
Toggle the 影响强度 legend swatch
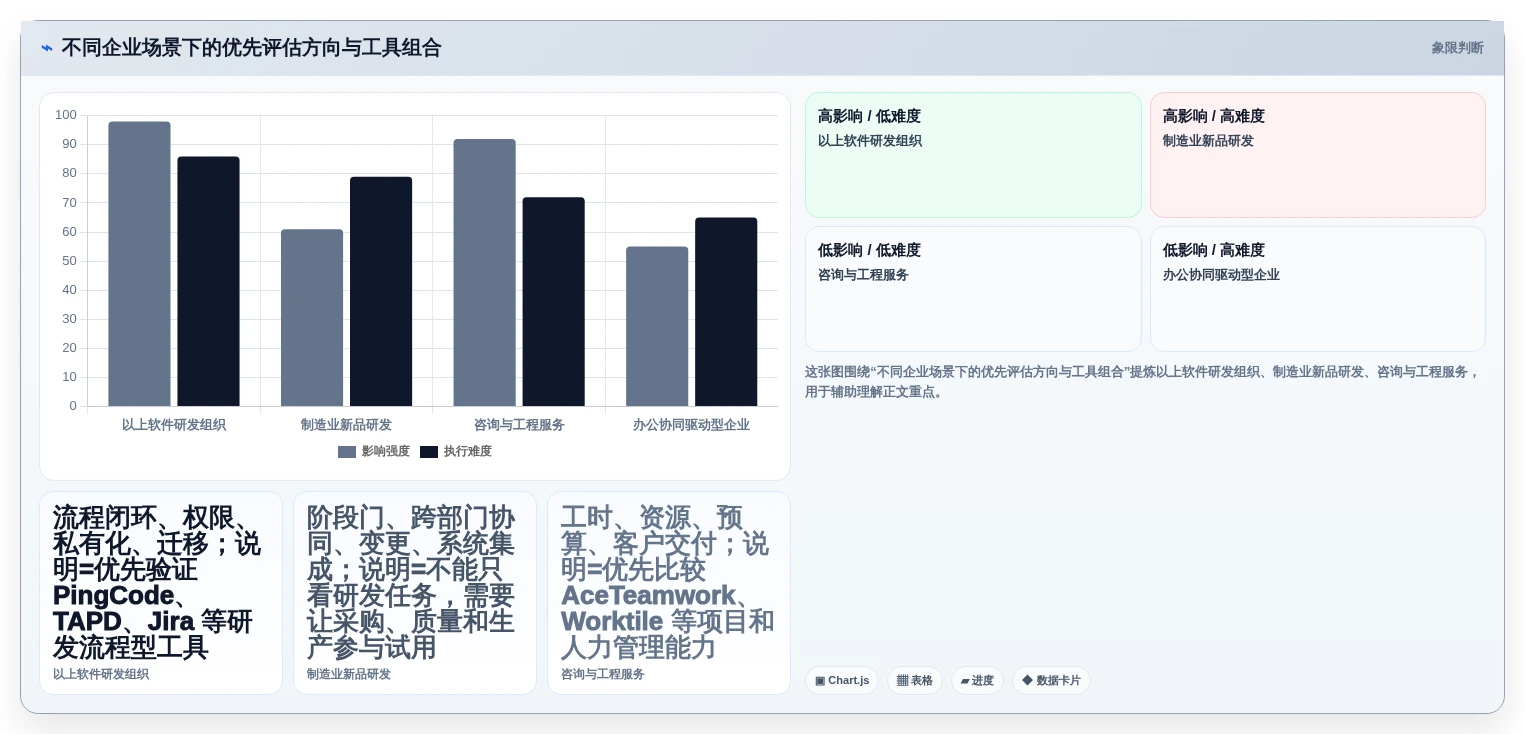point(347,452)
